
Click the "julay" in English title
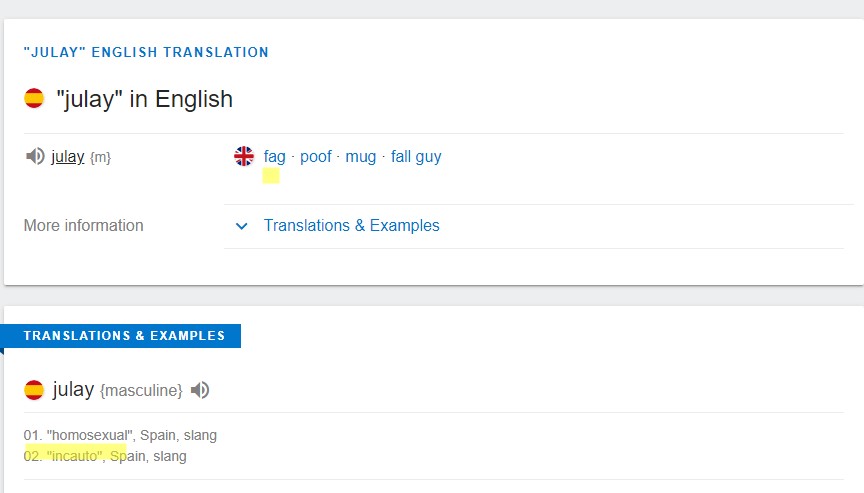click(x=144, y=99)
